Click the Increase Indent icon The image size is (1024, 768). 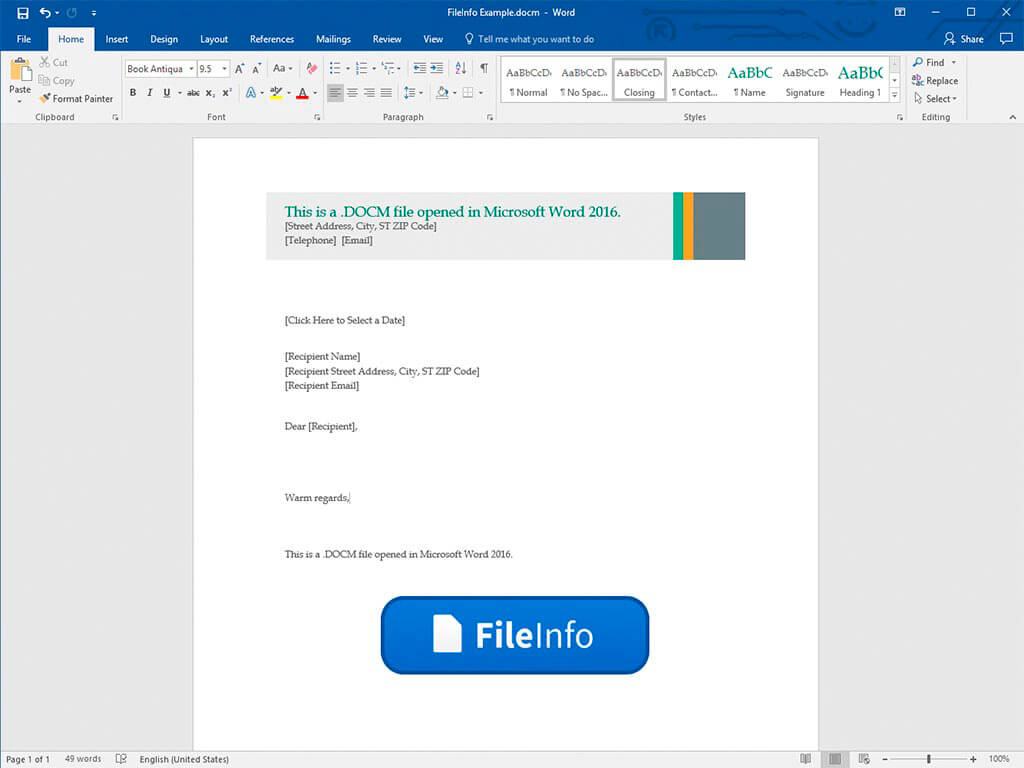(436, 69)
